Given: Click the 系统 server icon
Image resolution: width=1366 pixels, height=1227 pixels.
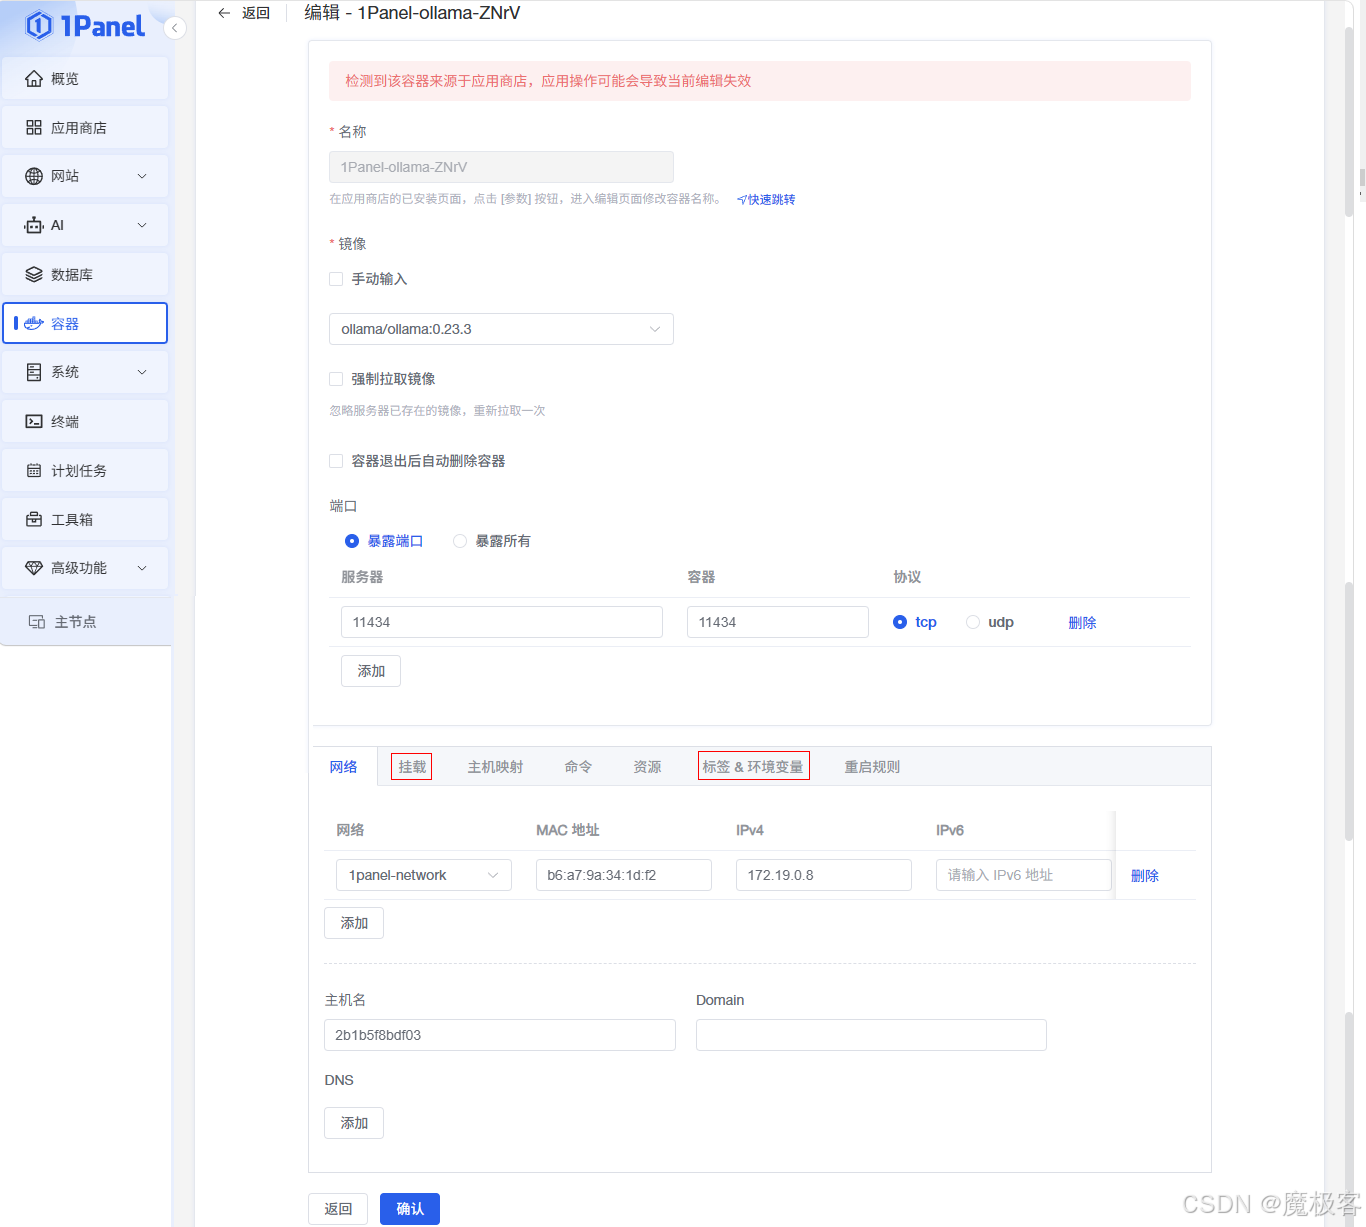Looking at the screenshot, I should 34,372.
